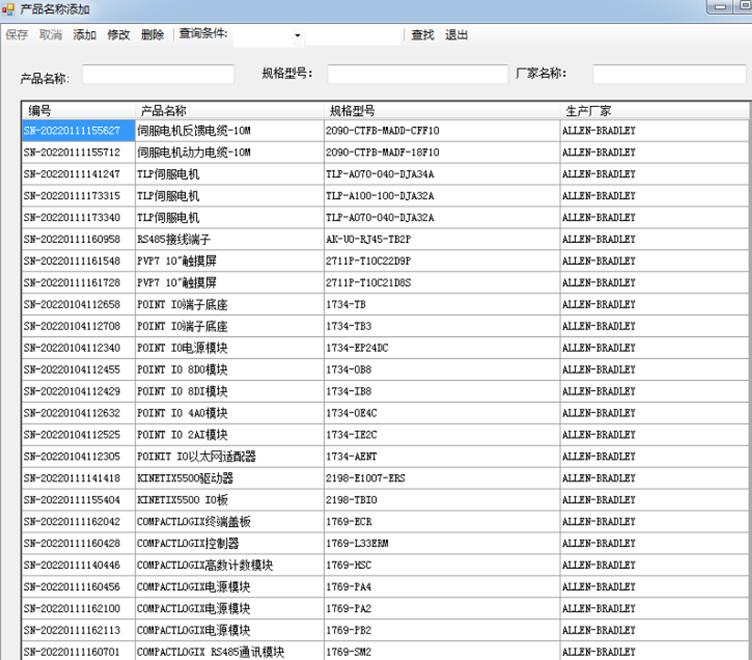This screenshot has height=660, width=752.
Task: Click the 删除 toolbar button
Action: coord(153,35)
